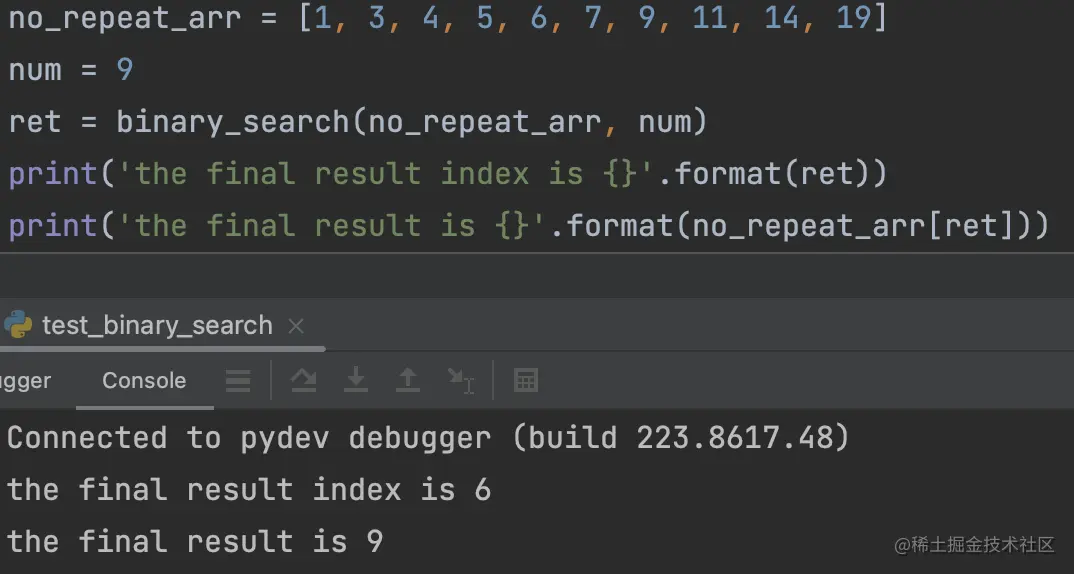
Task: Click the Run to Cursor icon
Action: 460,381
